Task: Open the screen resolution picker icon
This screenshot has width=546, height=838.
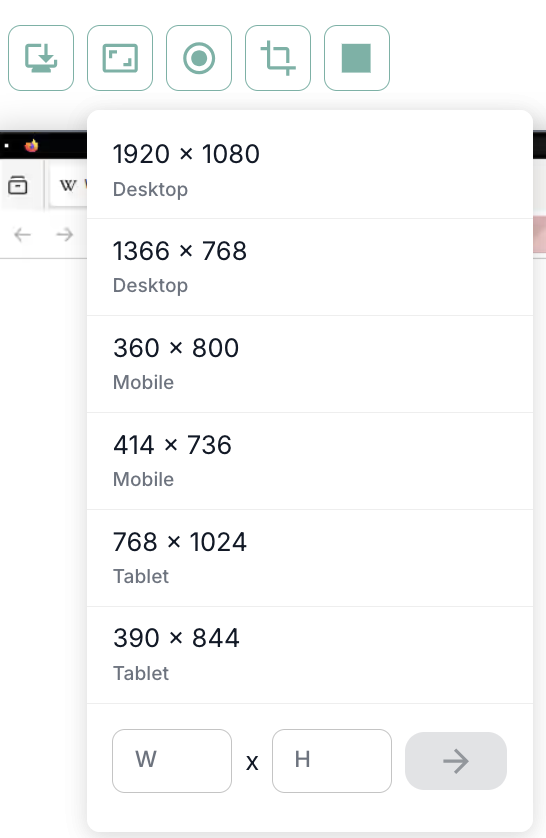Action: tap(120, 58)
